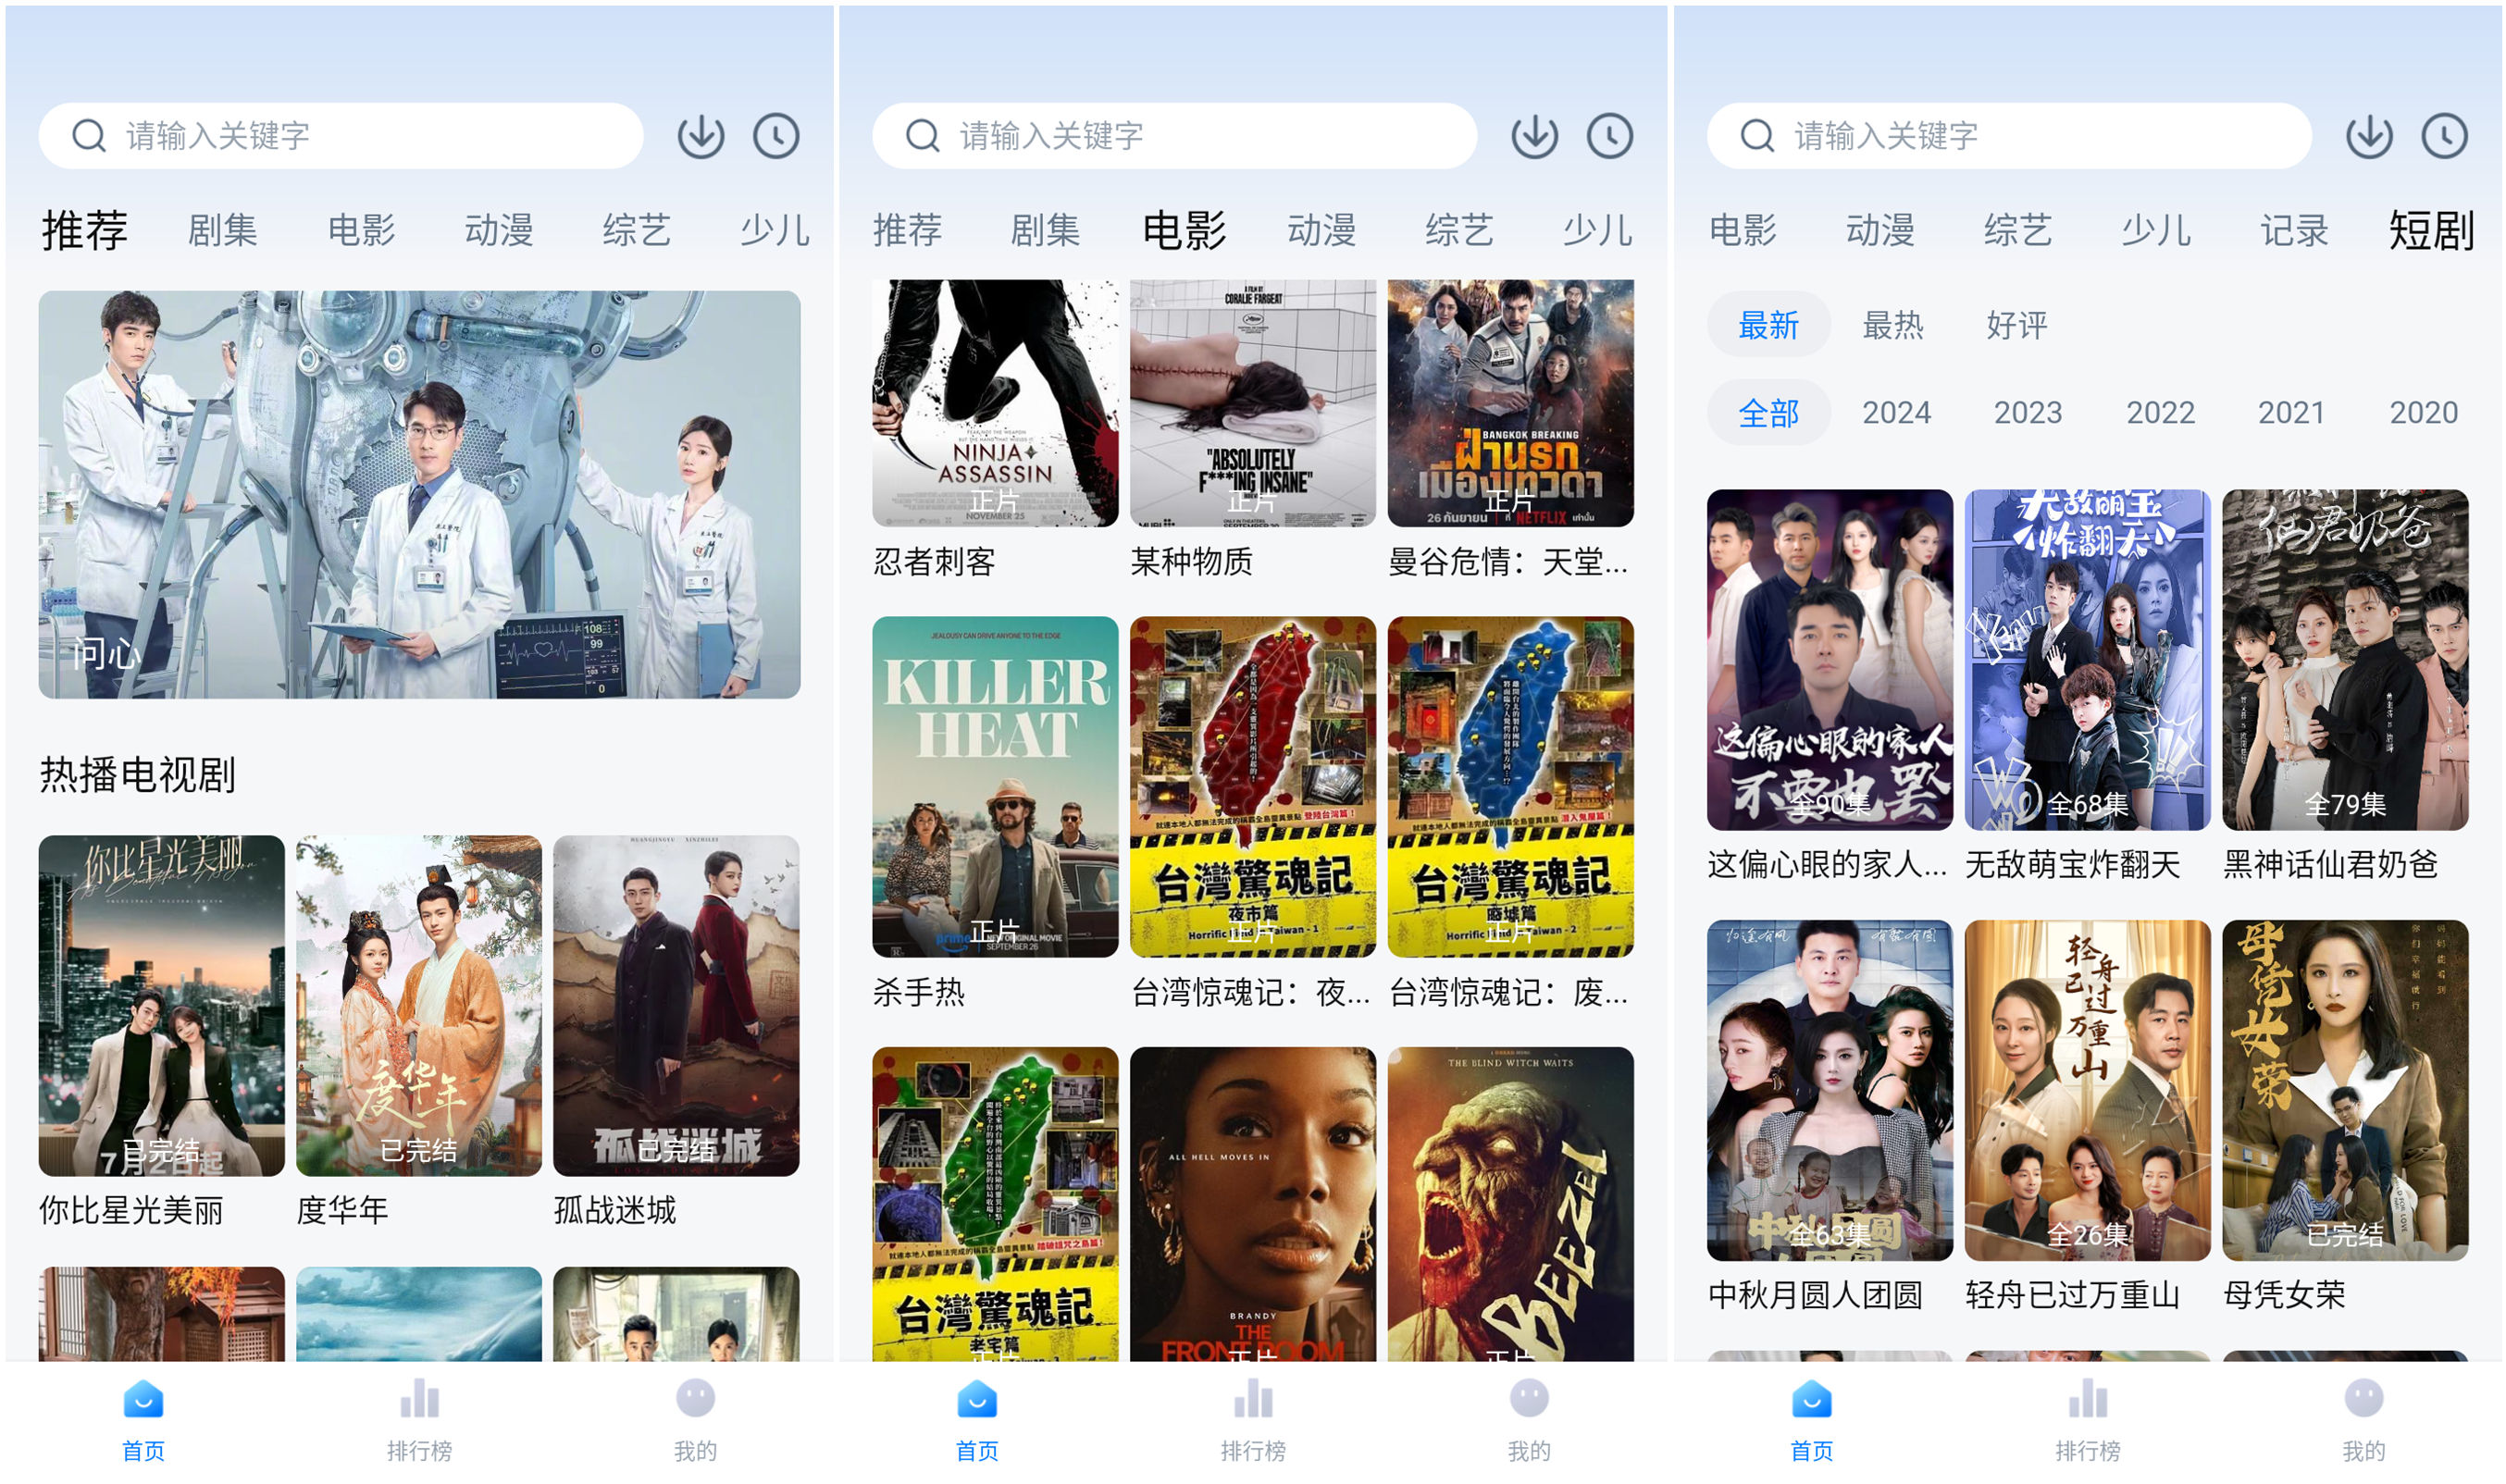Open The Front Room movie poster
2506x1484 pixels.
point(1253,1204)
